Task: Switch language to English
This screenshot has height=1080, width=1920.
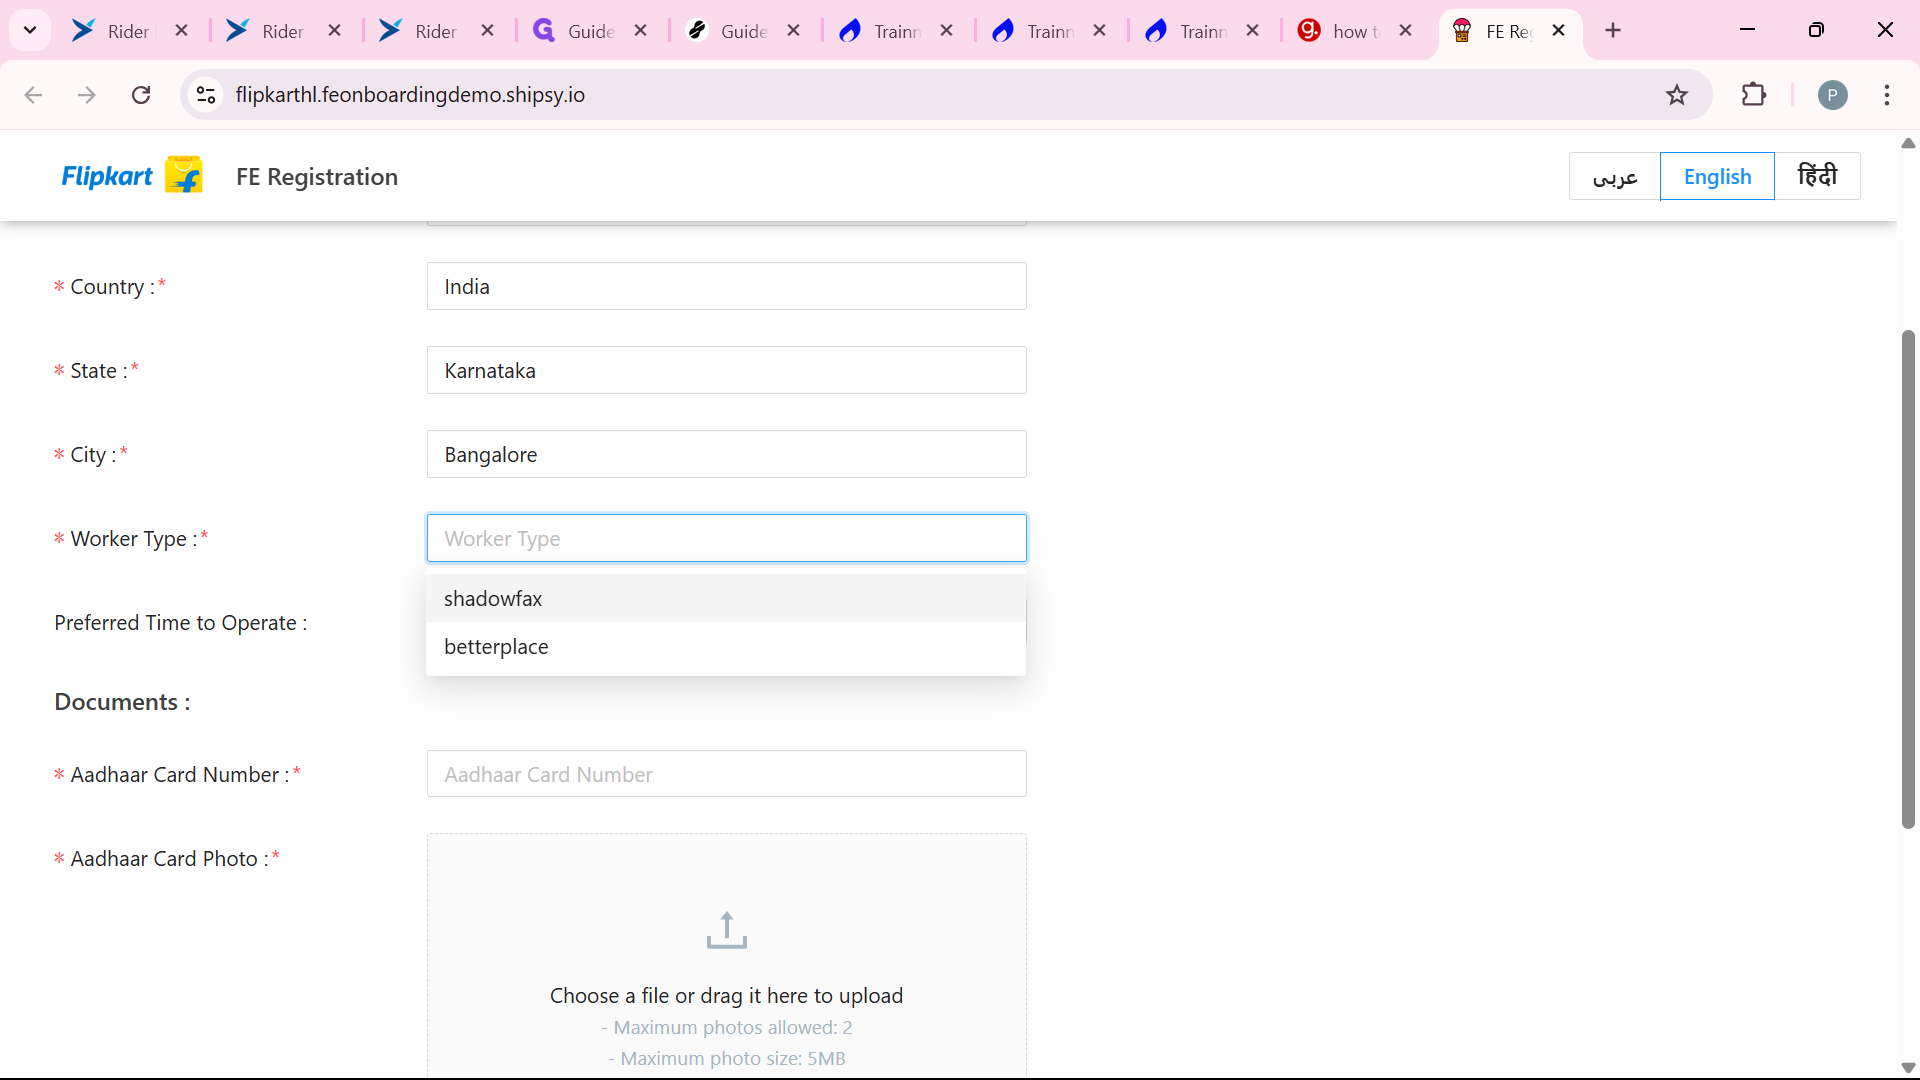Action: (1717, 176)
